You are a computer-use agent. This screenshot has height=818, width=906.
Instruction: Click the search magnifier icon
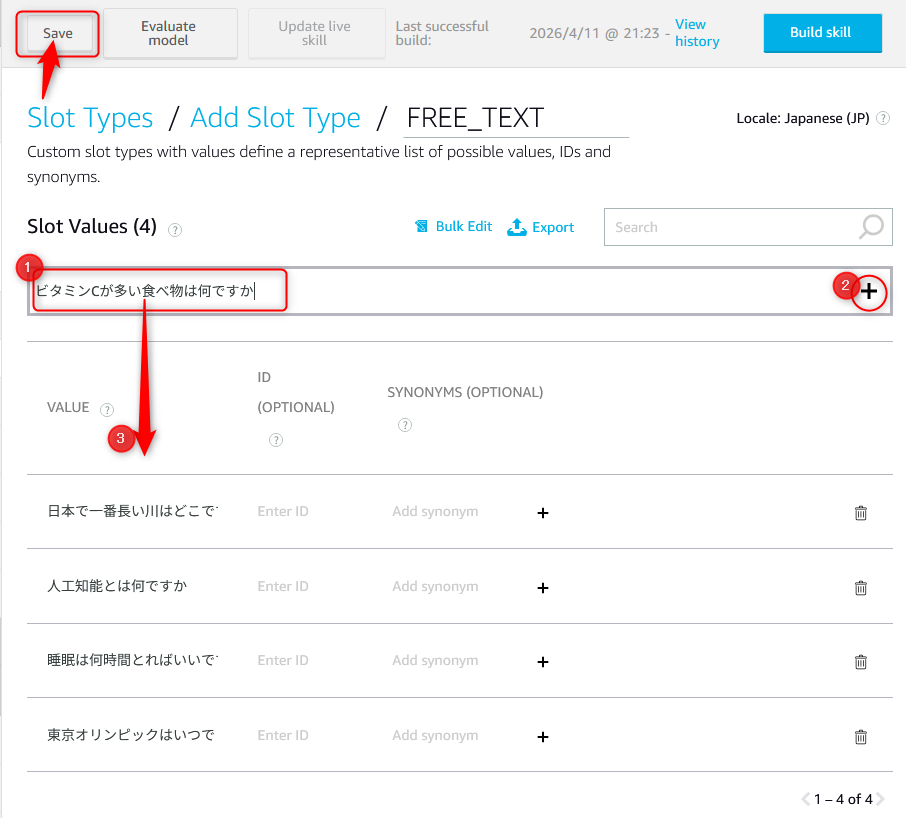(x=871, y=227)
